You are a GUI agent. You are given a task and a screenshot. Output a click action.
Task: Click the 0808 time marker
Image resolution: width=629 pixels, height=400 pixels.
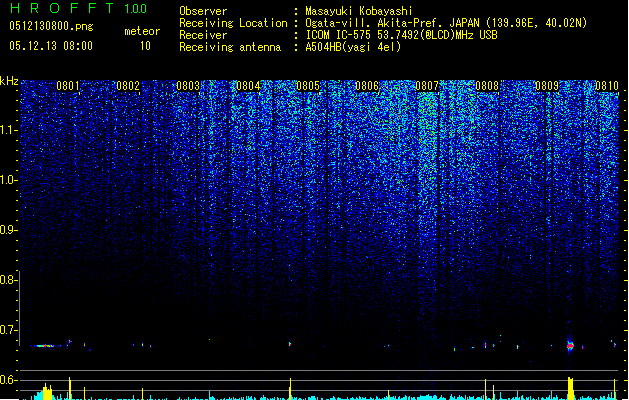pos(487,86)
